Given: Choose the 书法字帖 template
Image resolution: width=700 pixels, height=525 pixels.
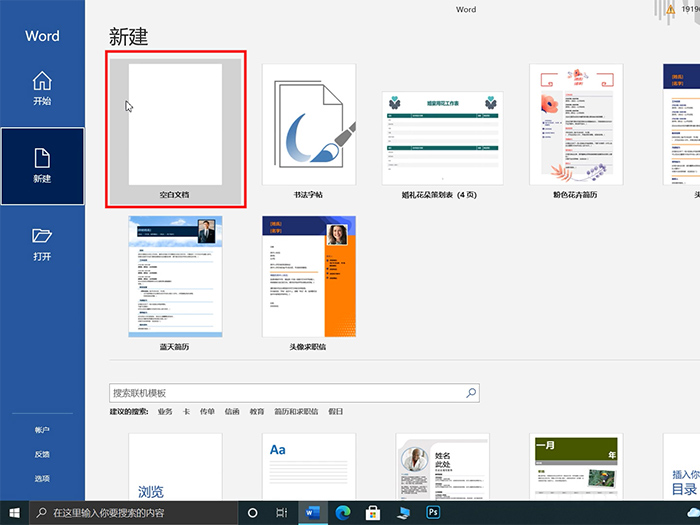Looking at the screenshot, I should click(309, 125).
